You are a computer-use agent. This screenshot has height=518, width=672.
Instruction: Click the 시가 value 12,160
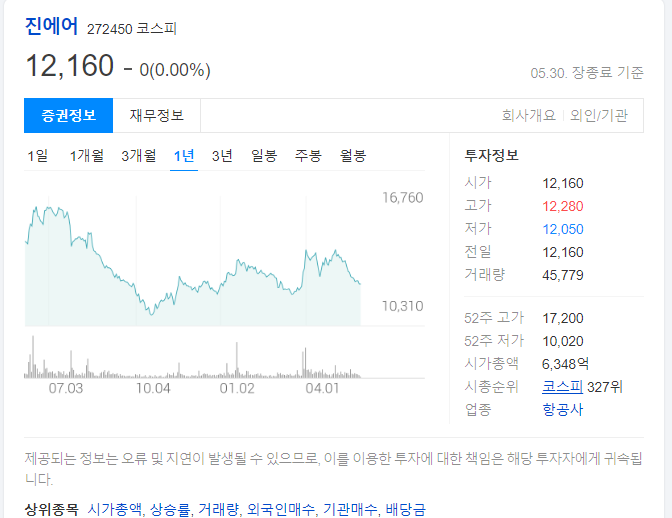point(563,183)
